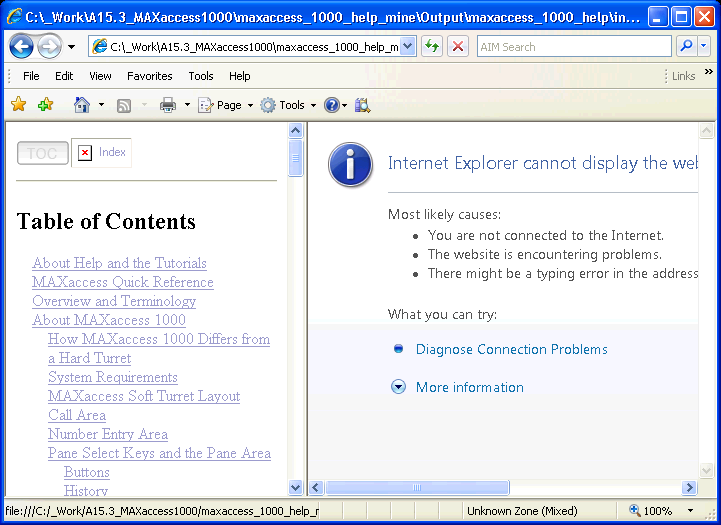
Task: Run search with the magnifier button
Action: coord(687,46)
